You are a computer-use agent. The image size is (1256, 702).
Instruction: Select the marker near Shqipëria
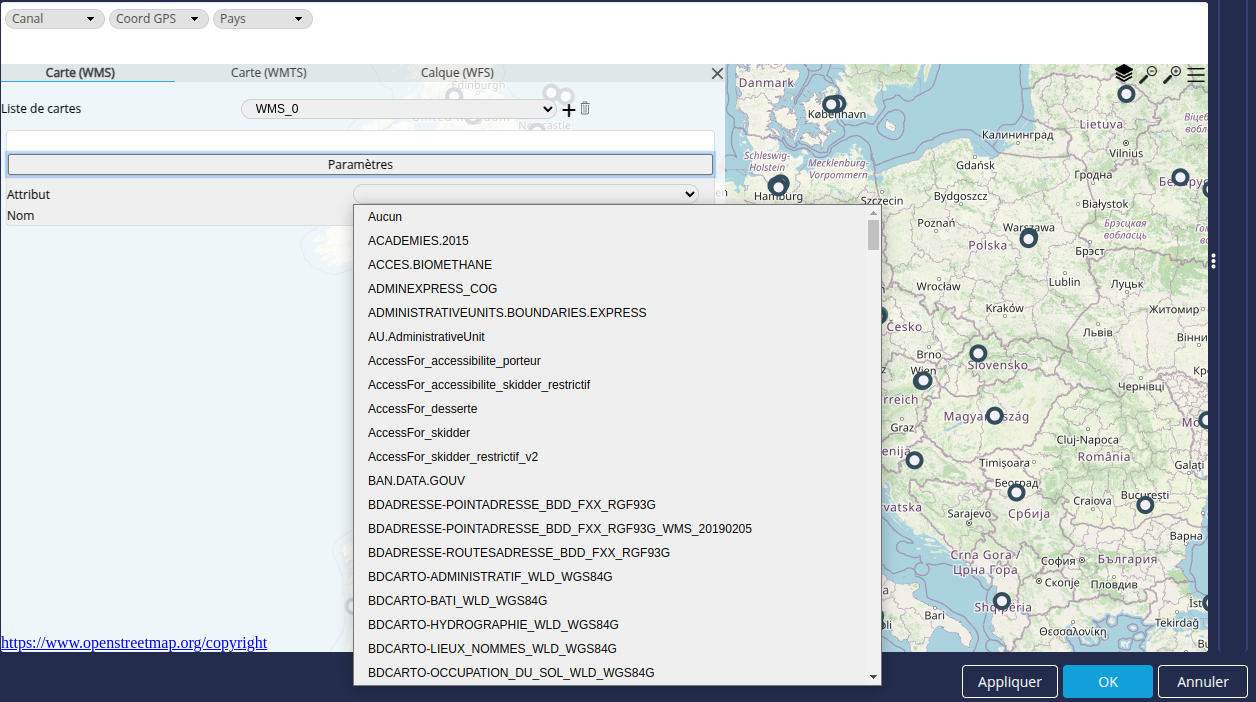click(x=1001, y=600)
